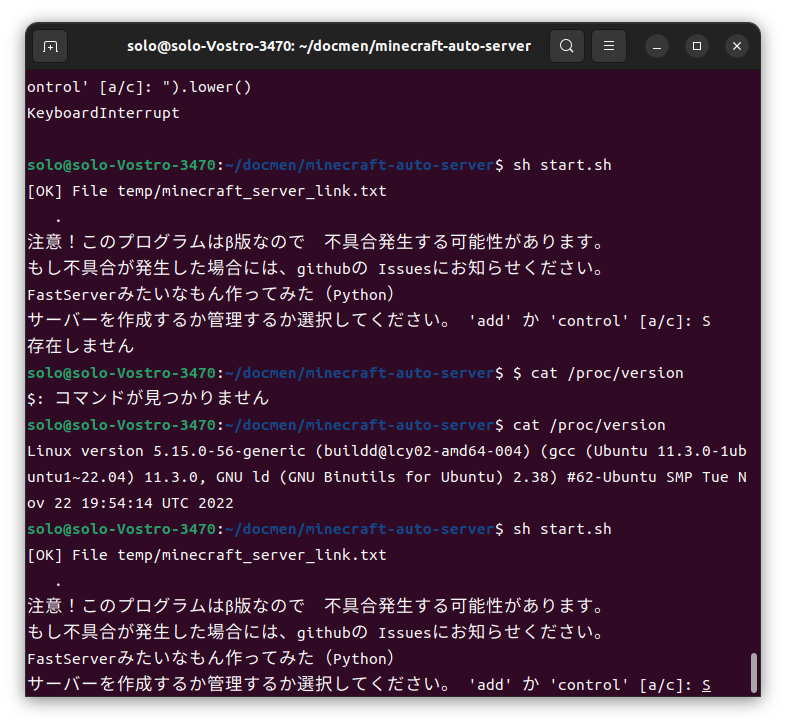Click the KeyboardInterrupt line

103,113
